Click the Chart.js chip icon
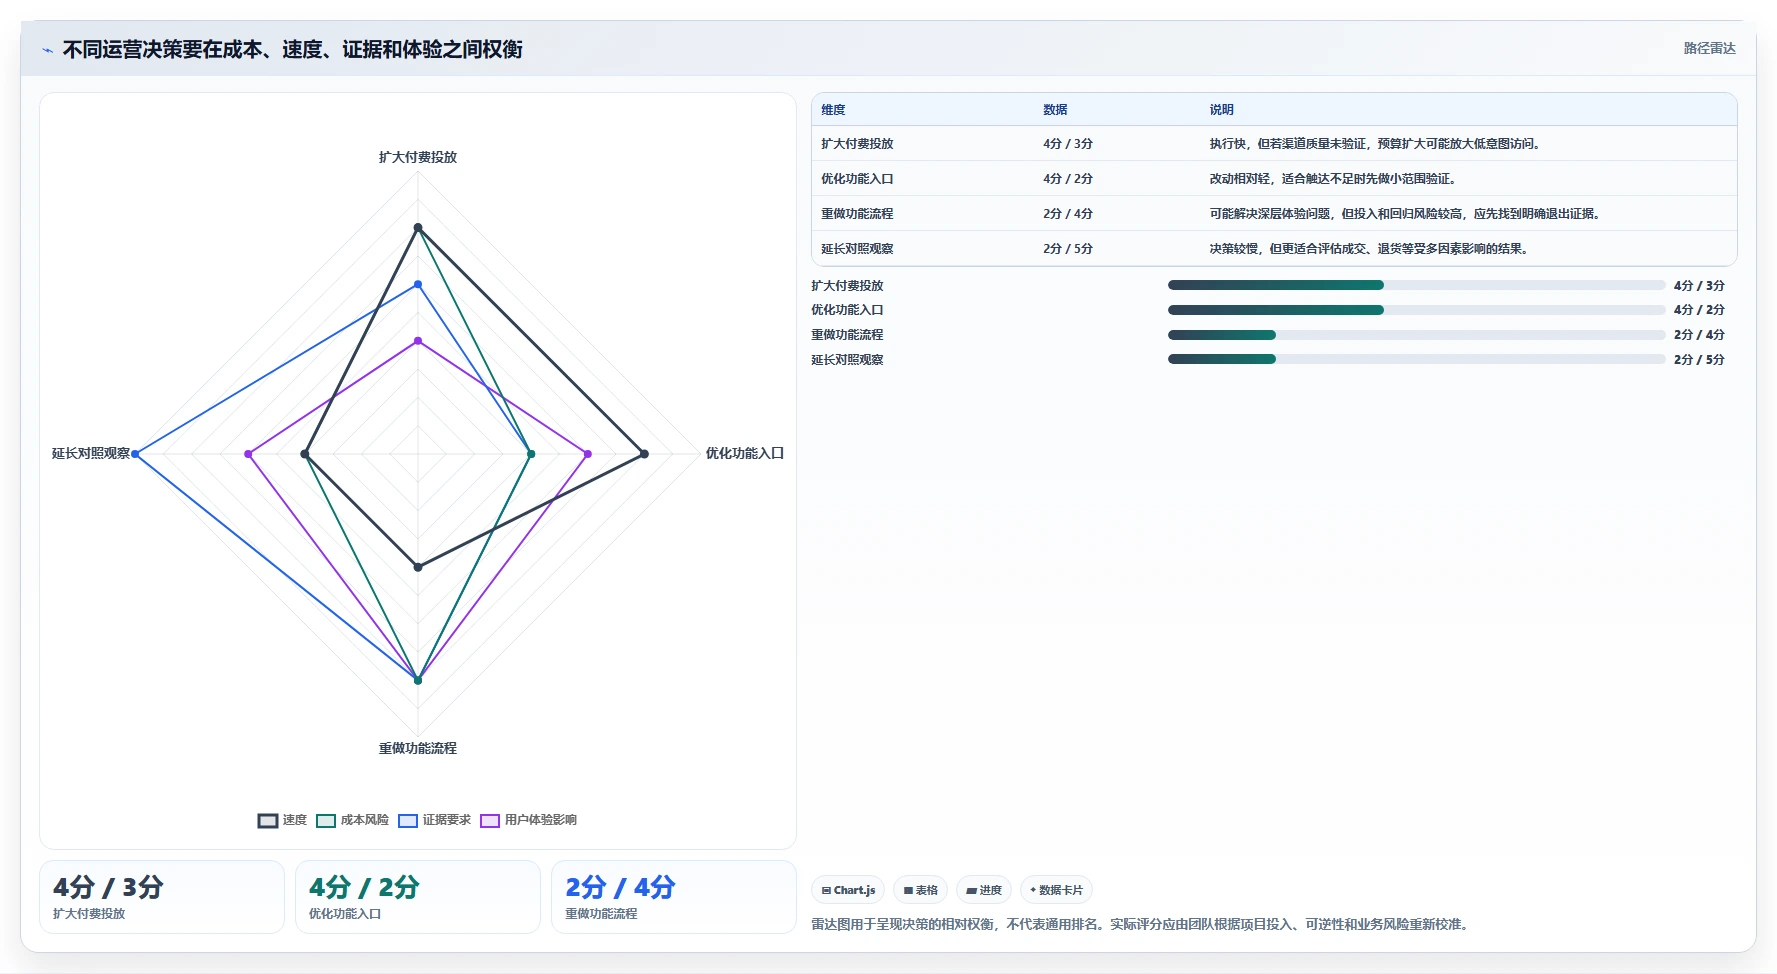 coord(826,890)
